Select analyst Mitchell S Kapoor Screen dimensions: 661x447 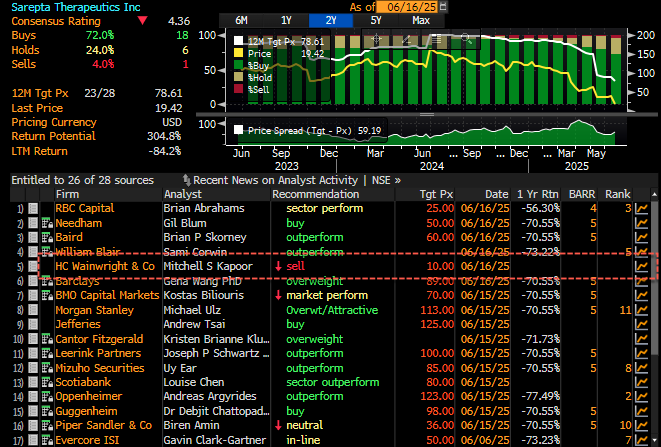[x=208, y=266]
